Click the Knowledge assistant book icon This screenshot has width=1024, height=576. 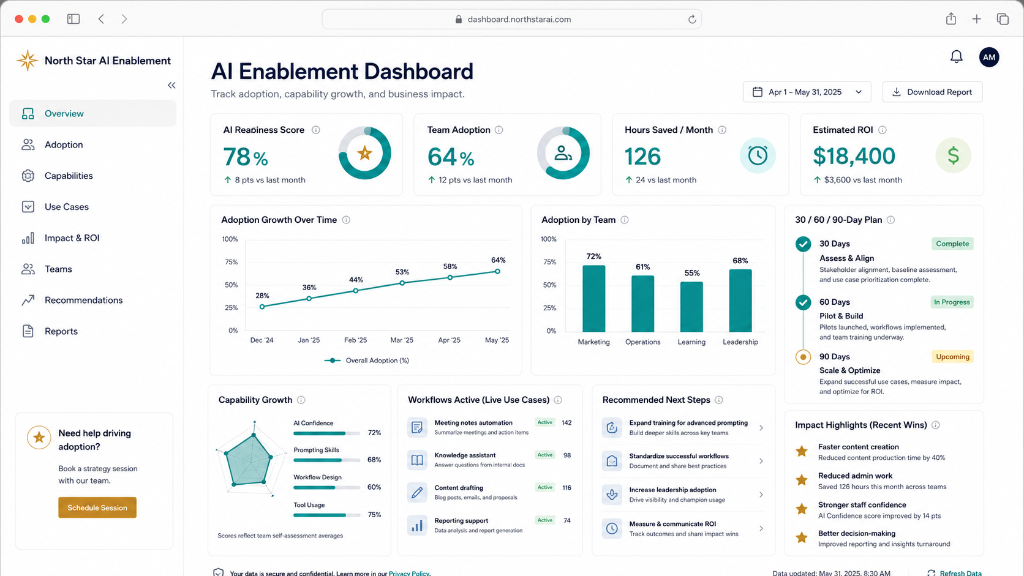[417, 460]
